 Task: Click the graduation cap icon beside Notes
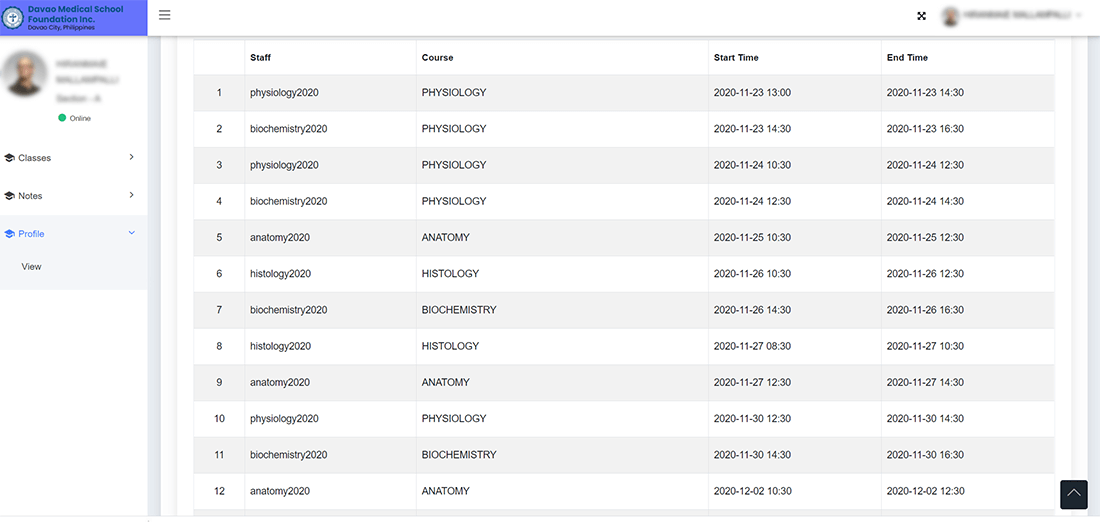pos(9,196)
